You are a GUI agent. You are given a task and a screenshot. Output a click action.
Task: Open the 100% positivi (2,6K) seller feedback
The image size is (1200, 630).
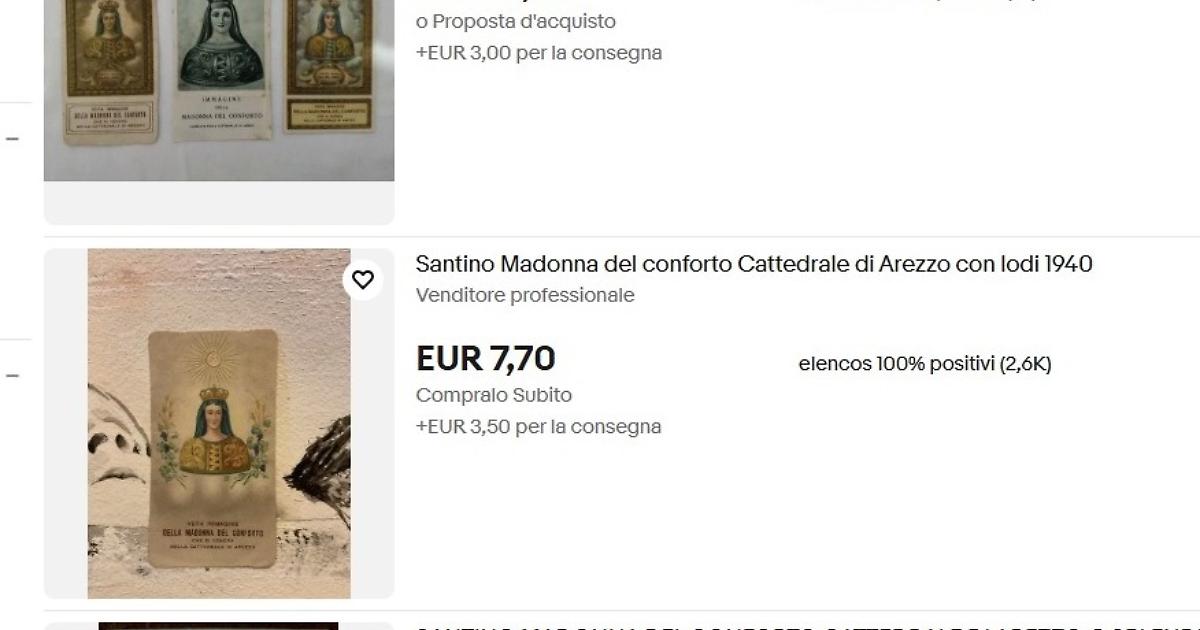click(x=925, y=364)
